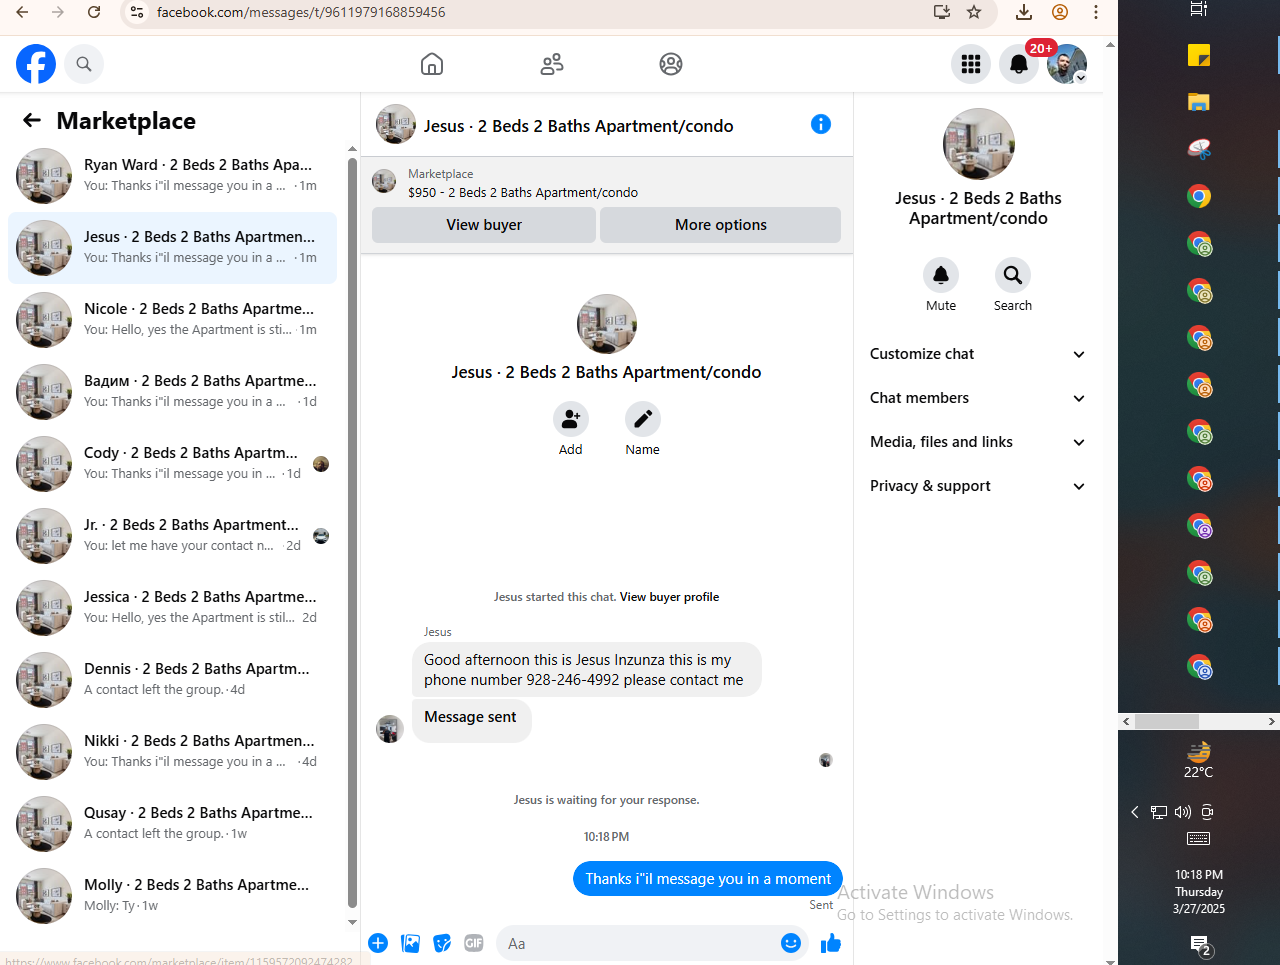Open Jr. conversation in the list

point(172,536)
